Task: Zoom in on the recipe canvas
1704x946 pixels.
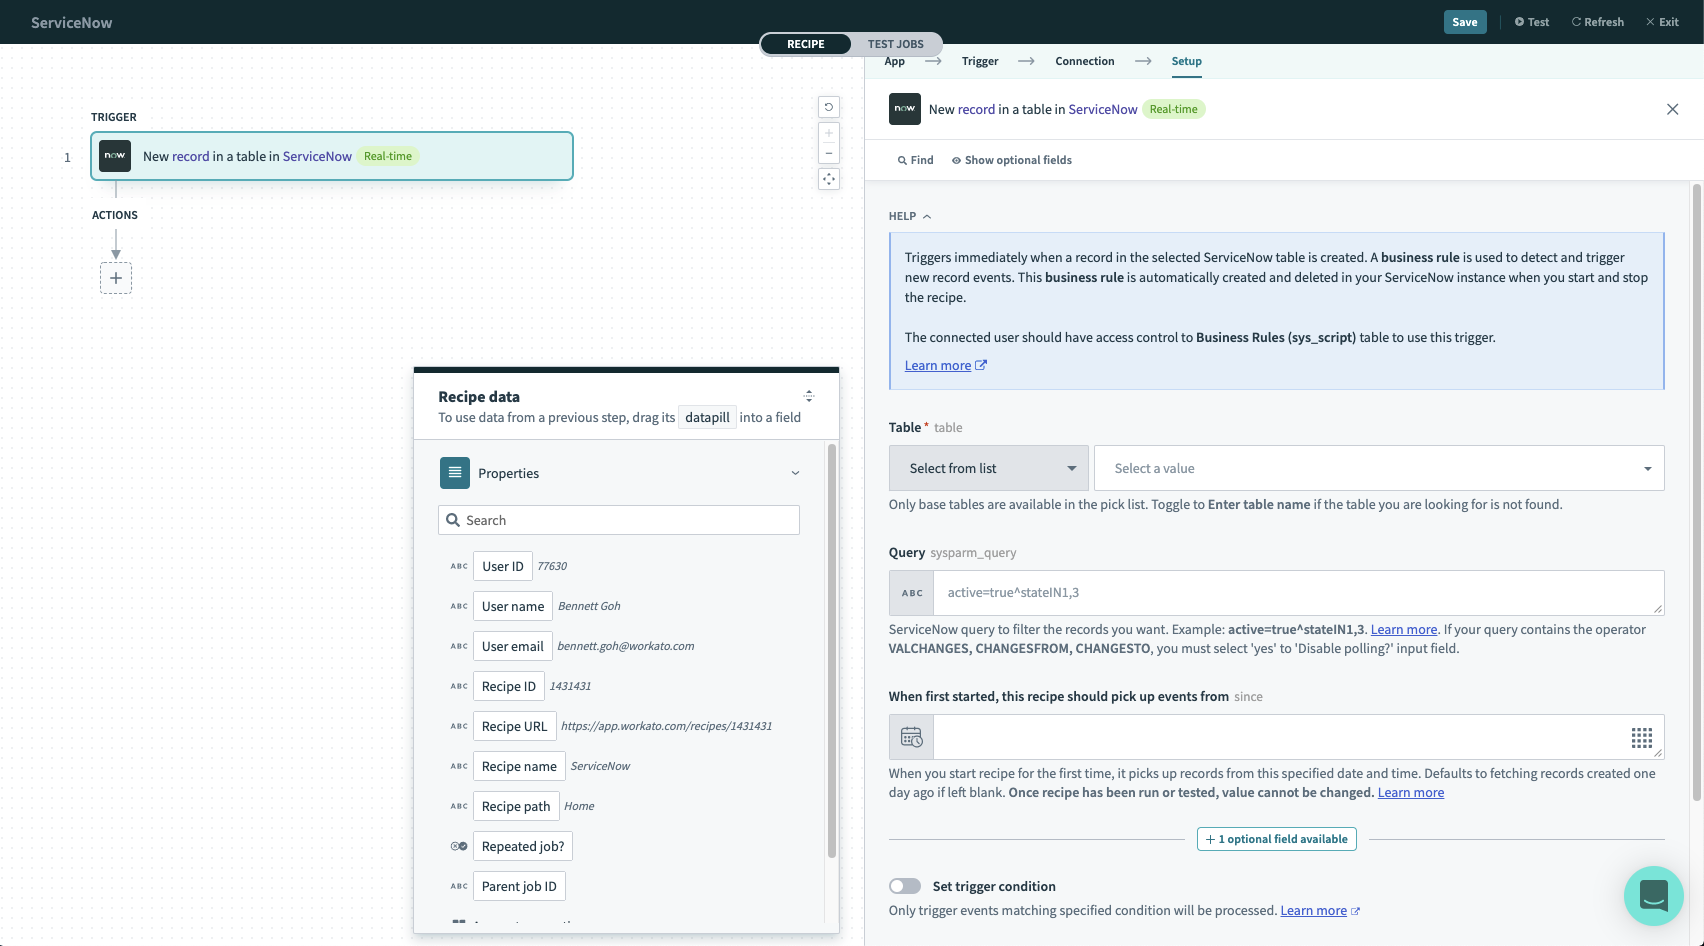Action: [829, 133]
